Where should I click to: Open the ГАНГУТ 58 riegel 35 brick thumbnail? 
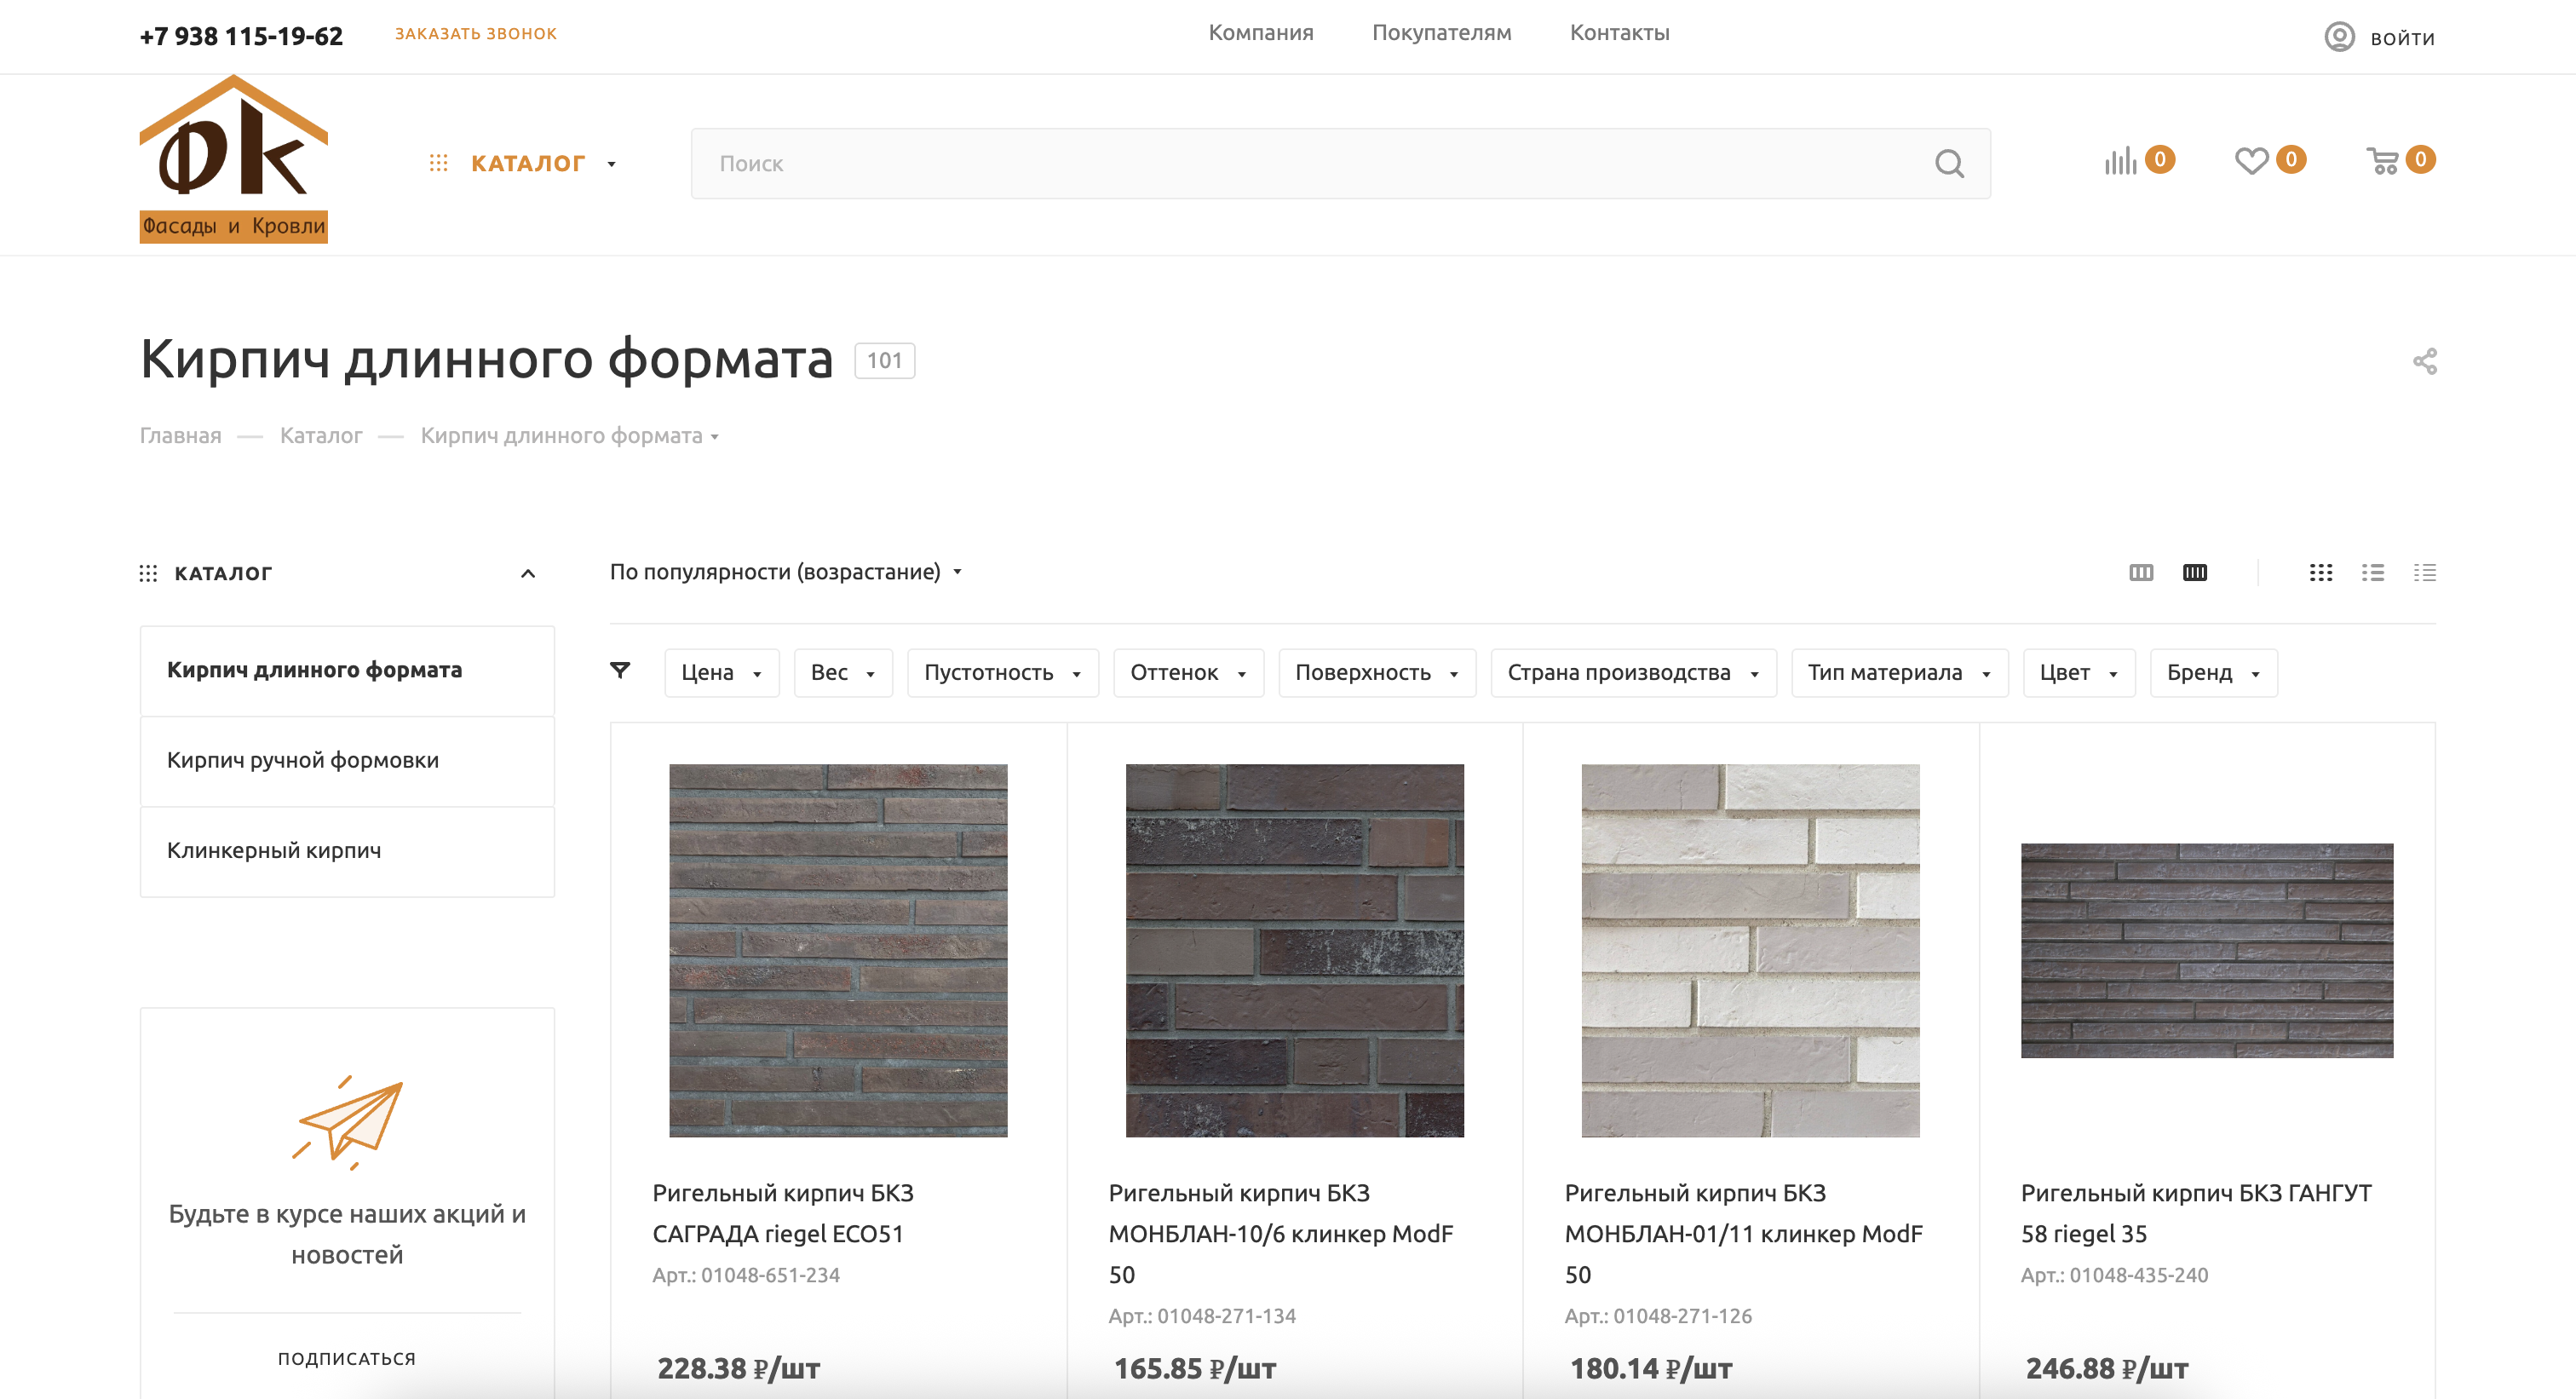coord(2206,951)
